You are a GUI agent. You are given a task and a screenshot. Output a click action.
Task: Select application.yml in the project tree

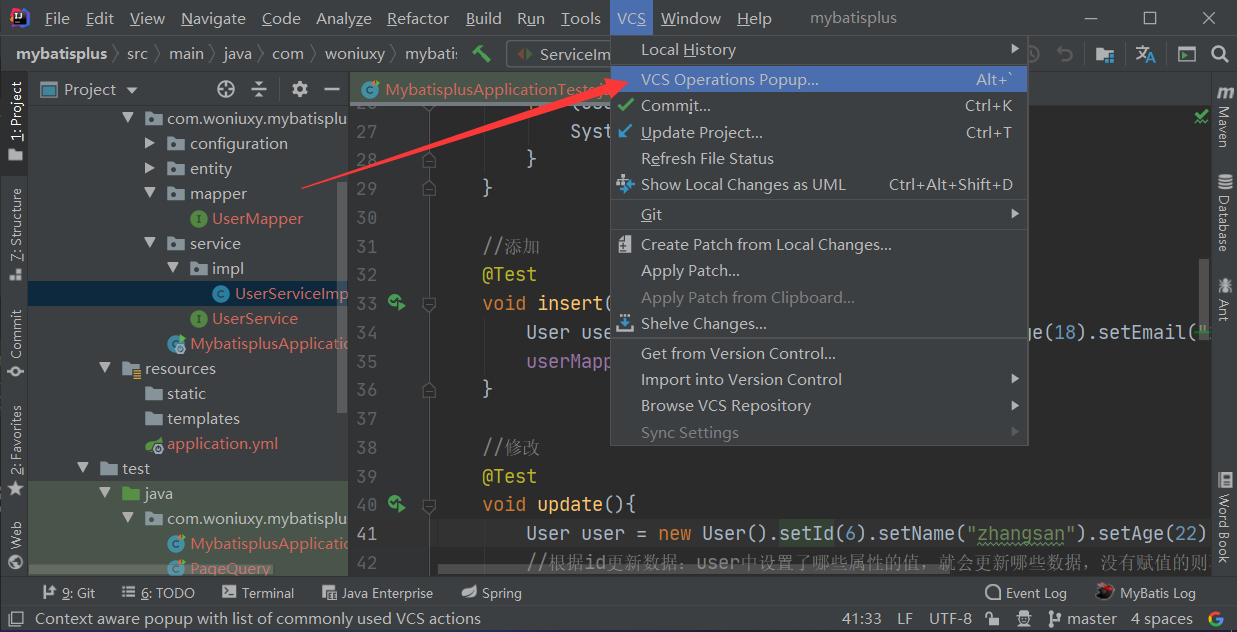(222, 443)
